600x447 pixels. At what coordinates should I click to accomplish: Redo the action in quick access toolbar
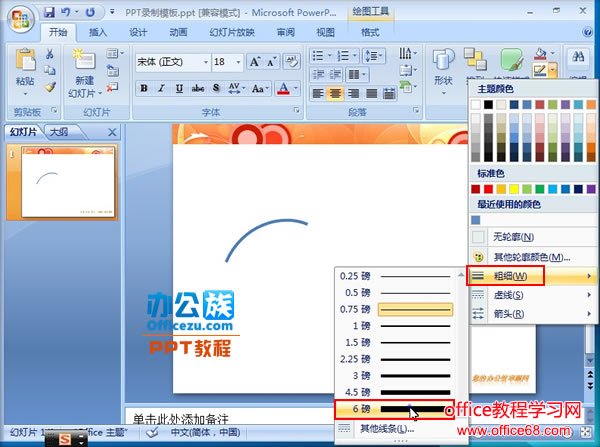90,12
